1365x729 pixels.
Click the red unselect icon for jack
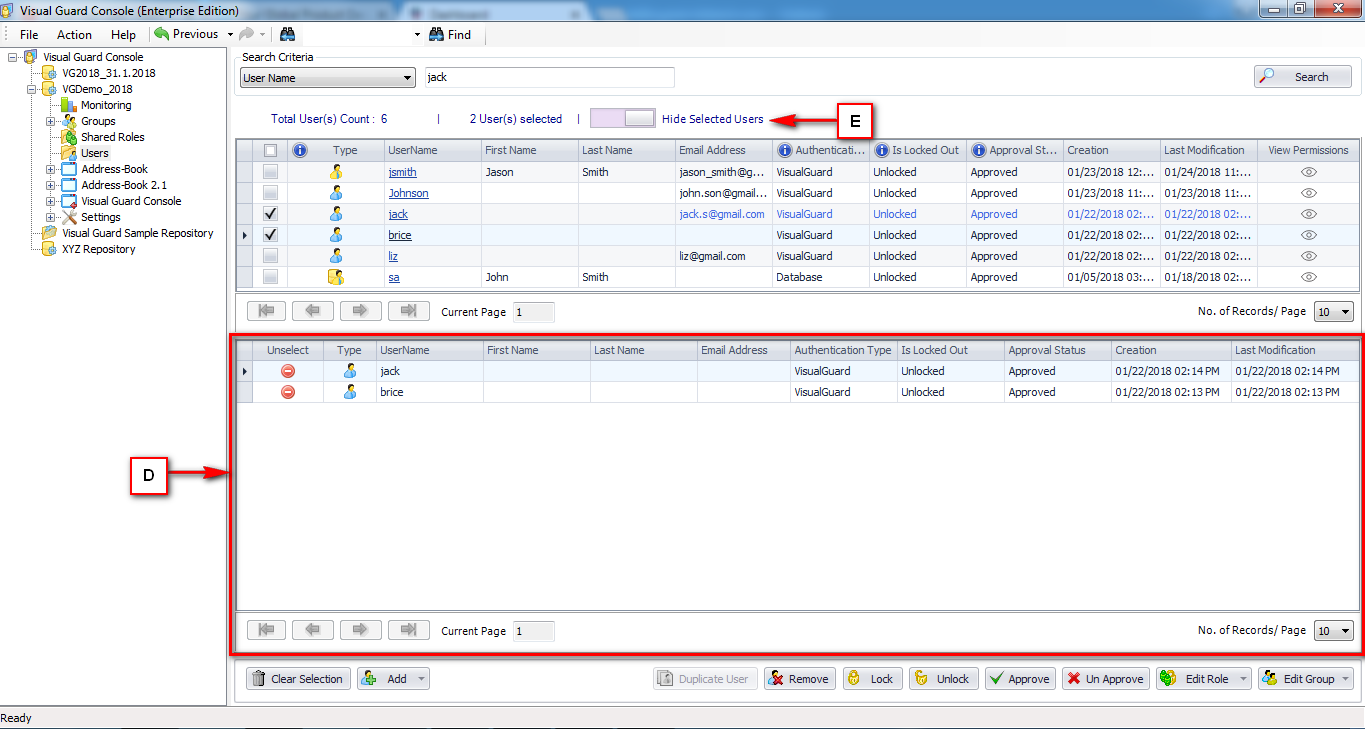click(x=288, y=371)
